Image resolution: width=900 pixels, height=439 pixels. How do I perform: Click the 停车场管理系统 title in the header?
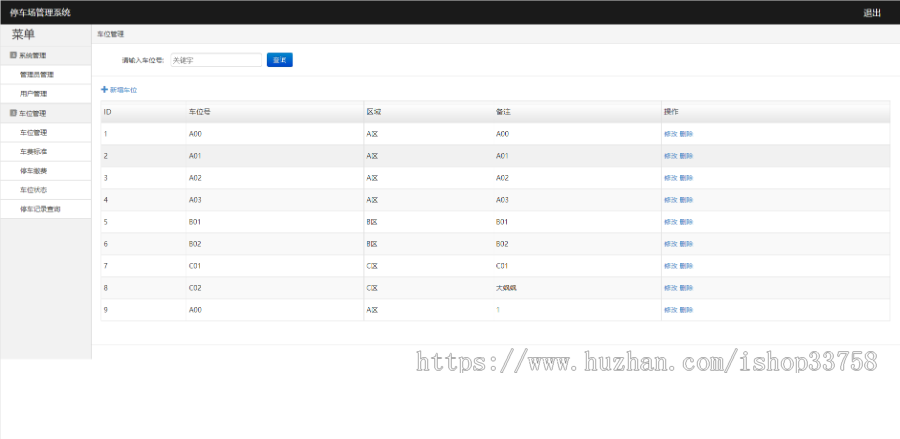(40, 13)
